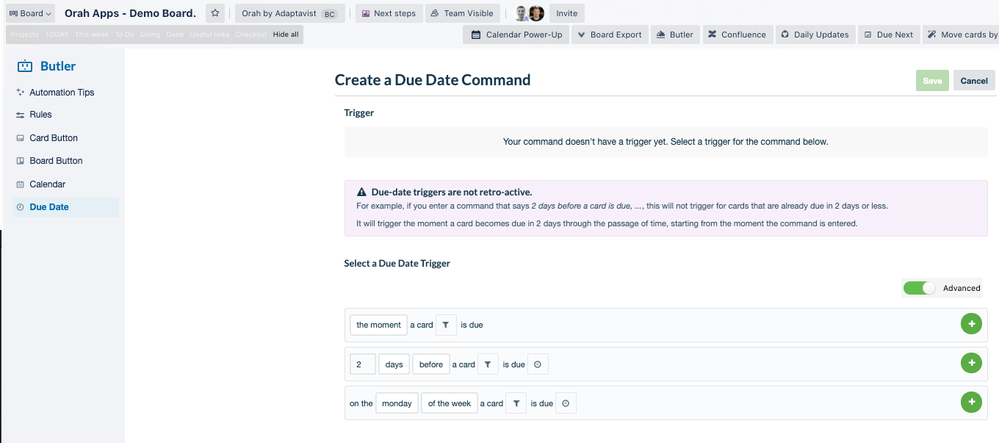The image size is (999, 443).
Task: Open Butler from the board header
Action: point(675,35)
